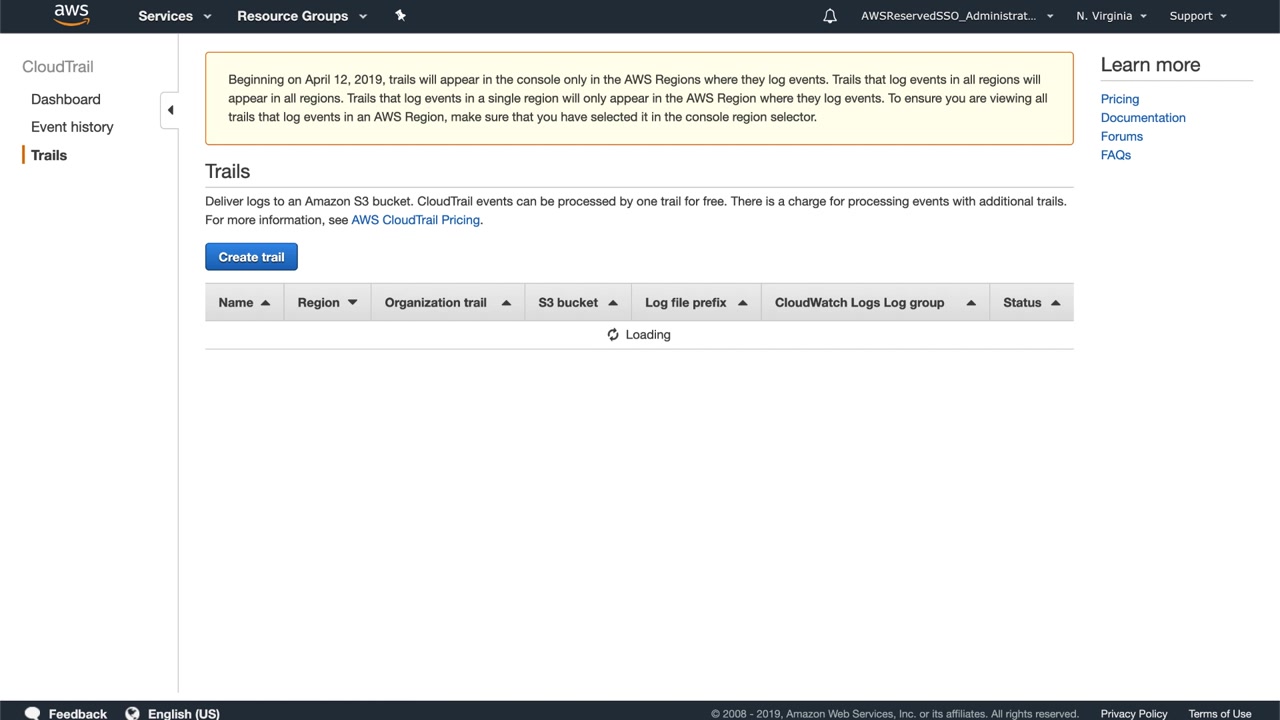The image size is (1280, 720).
Task: Click the Trails page heading
Action: (228, 171)
